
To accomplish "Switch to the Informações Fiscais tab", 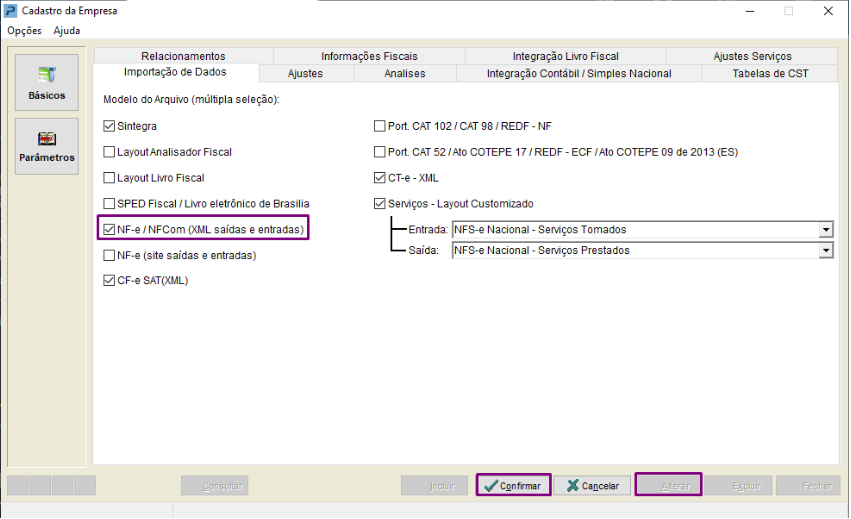I will tap(369, 56).
